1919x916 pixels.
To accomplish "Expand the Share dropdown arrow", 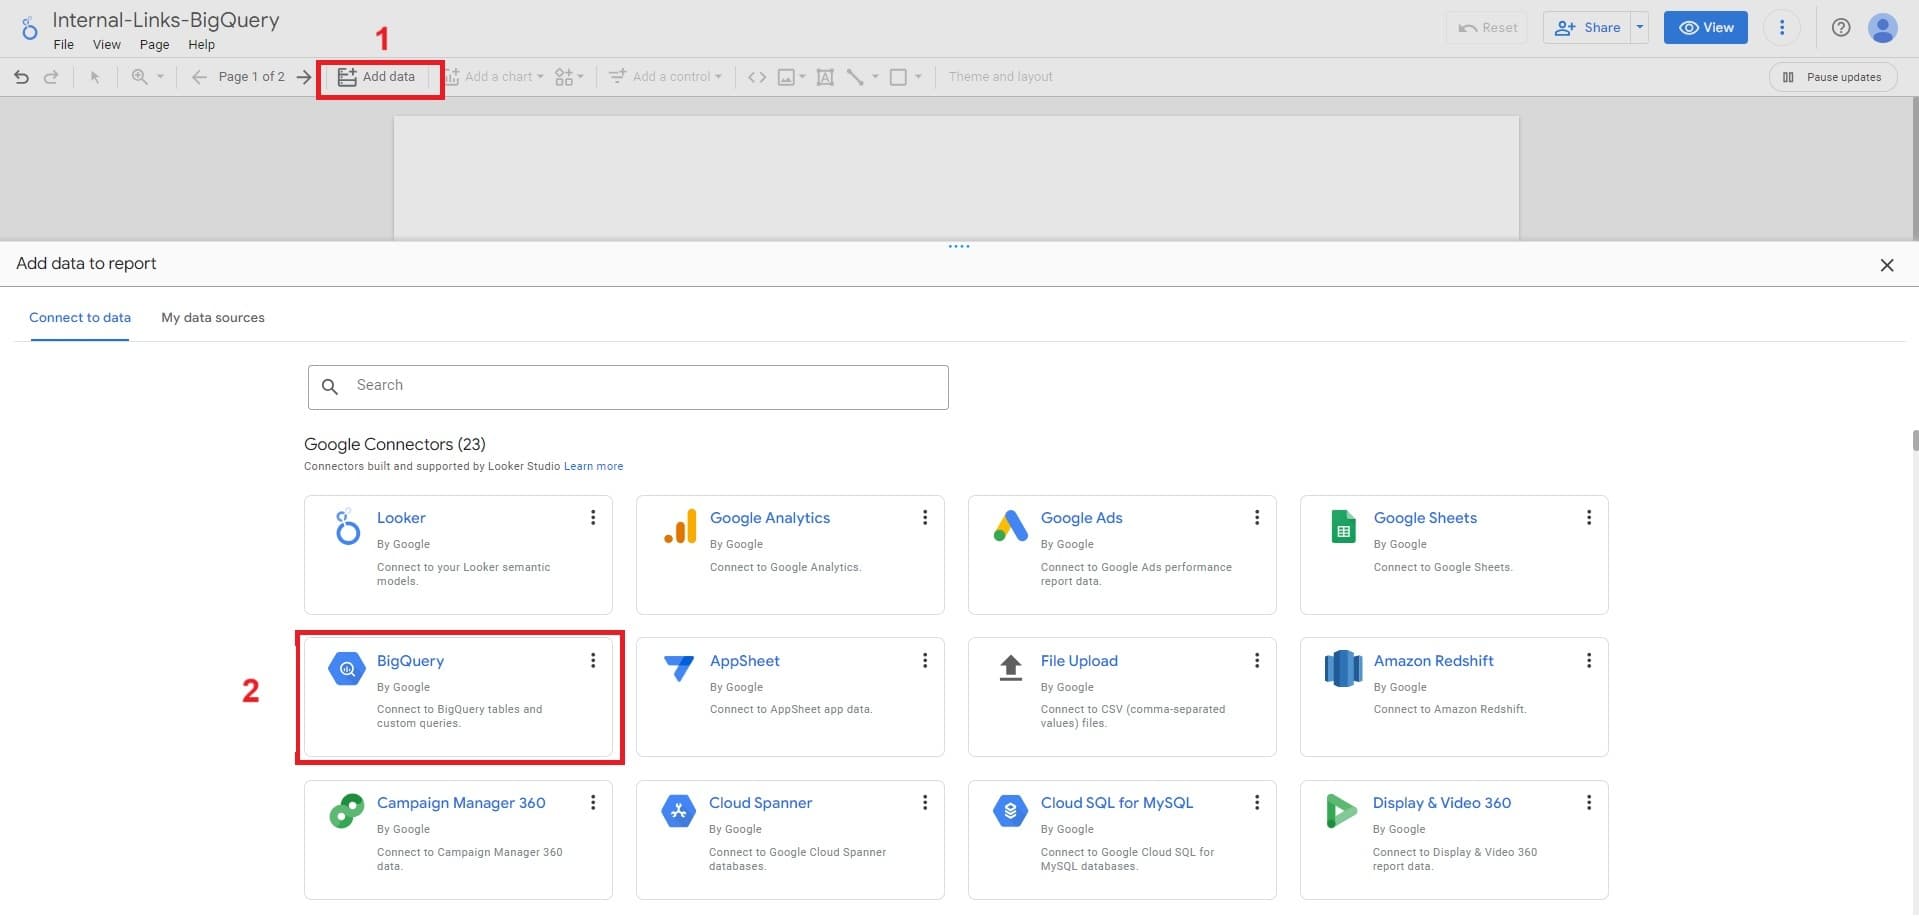I will (x=1640, y=28).
